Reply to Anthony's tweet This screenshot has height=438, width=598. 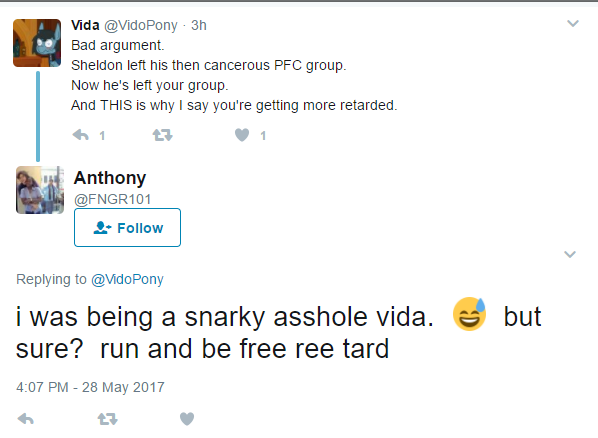click(26, 419)
